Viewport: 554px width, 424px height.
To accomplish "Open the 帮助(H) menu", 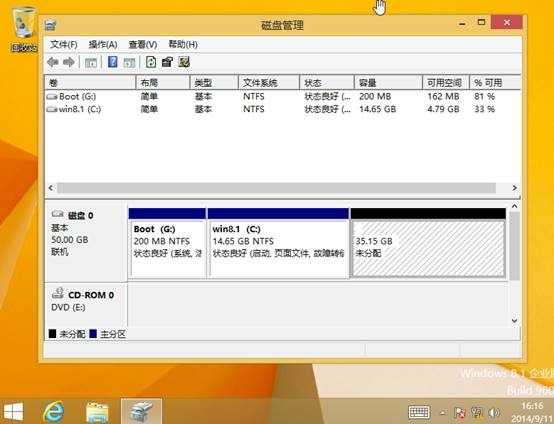I will (x=183, y=45).
